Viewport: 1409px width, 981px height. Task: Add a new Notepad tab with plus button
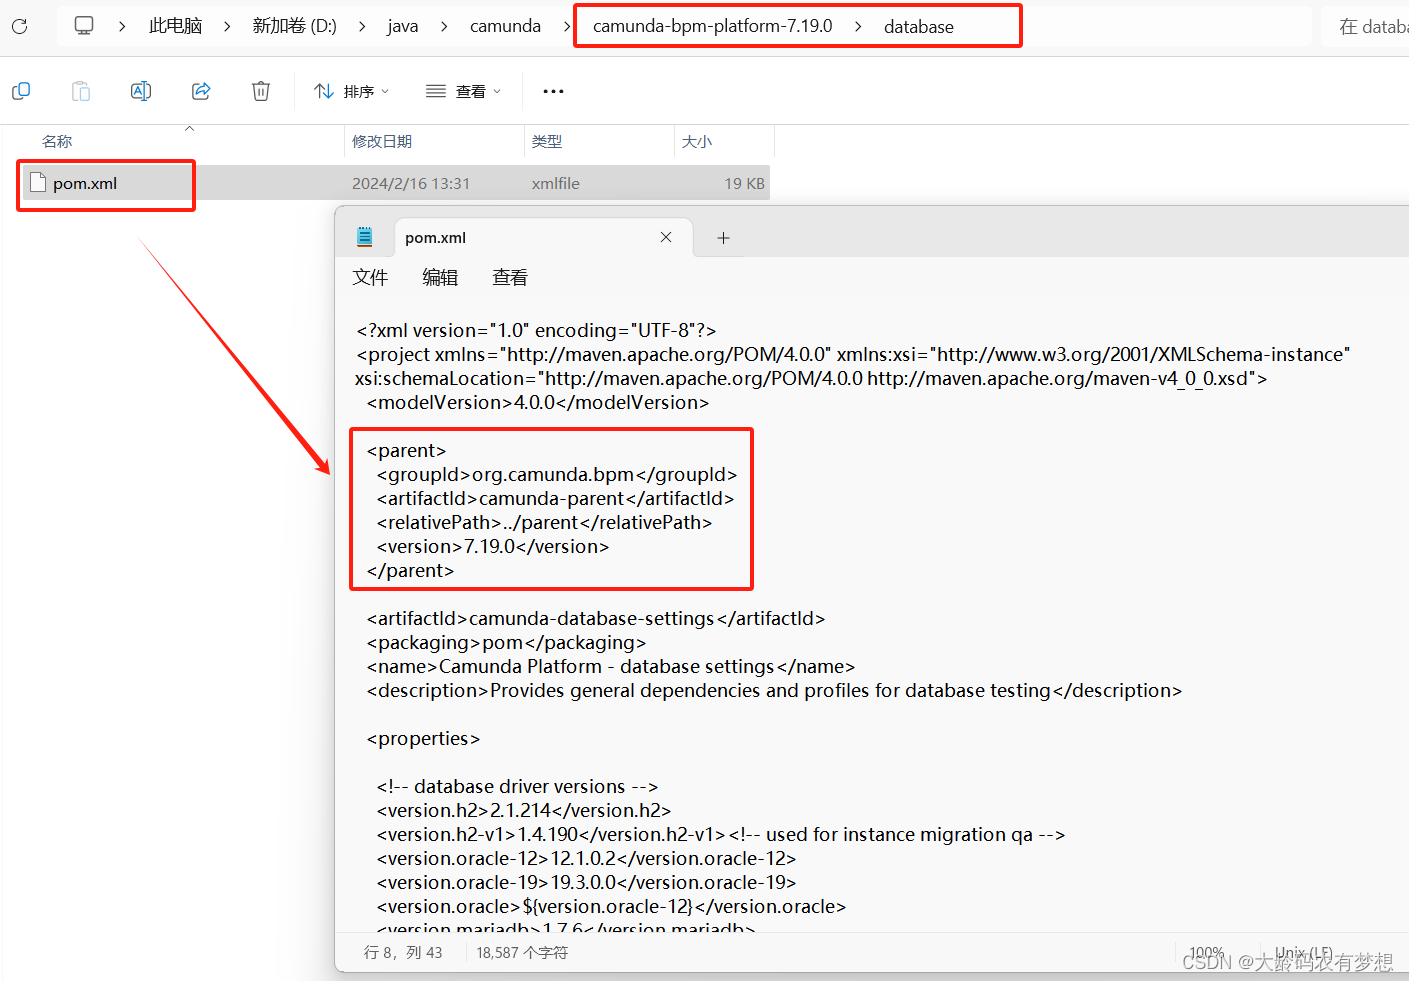click(723, 238)
